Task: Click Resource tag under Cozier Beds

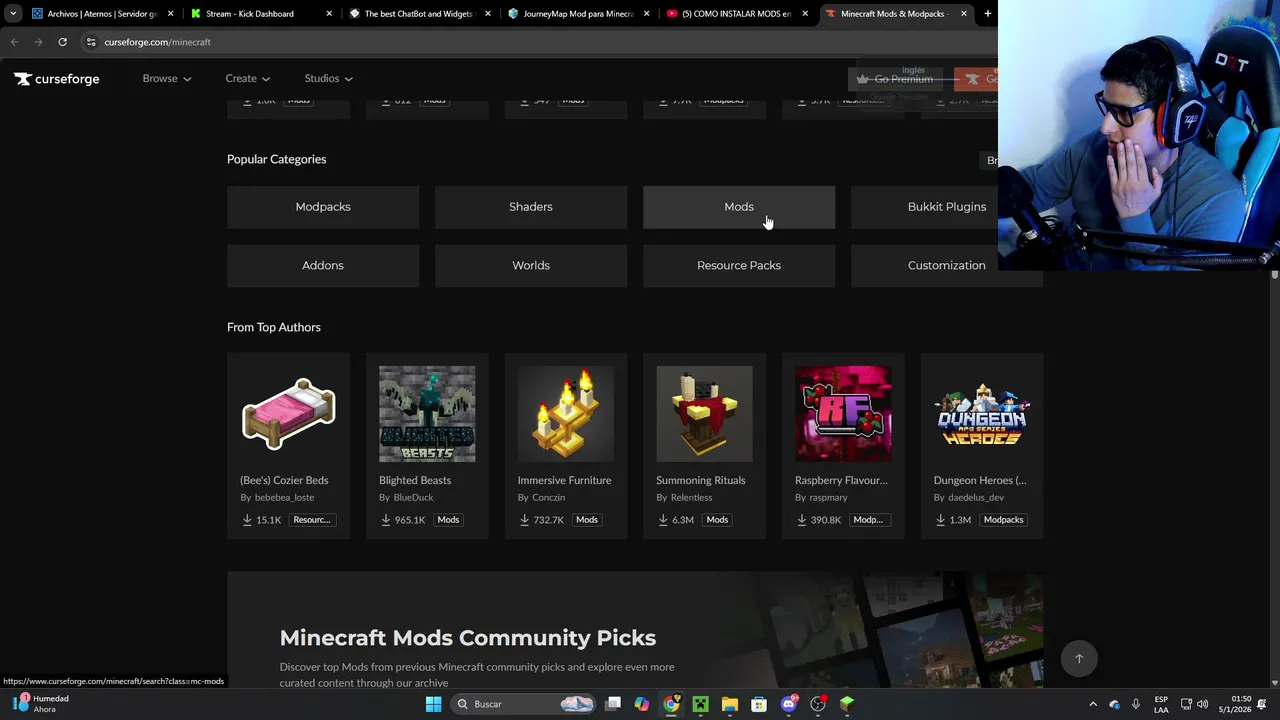Action: pos(311,520)
